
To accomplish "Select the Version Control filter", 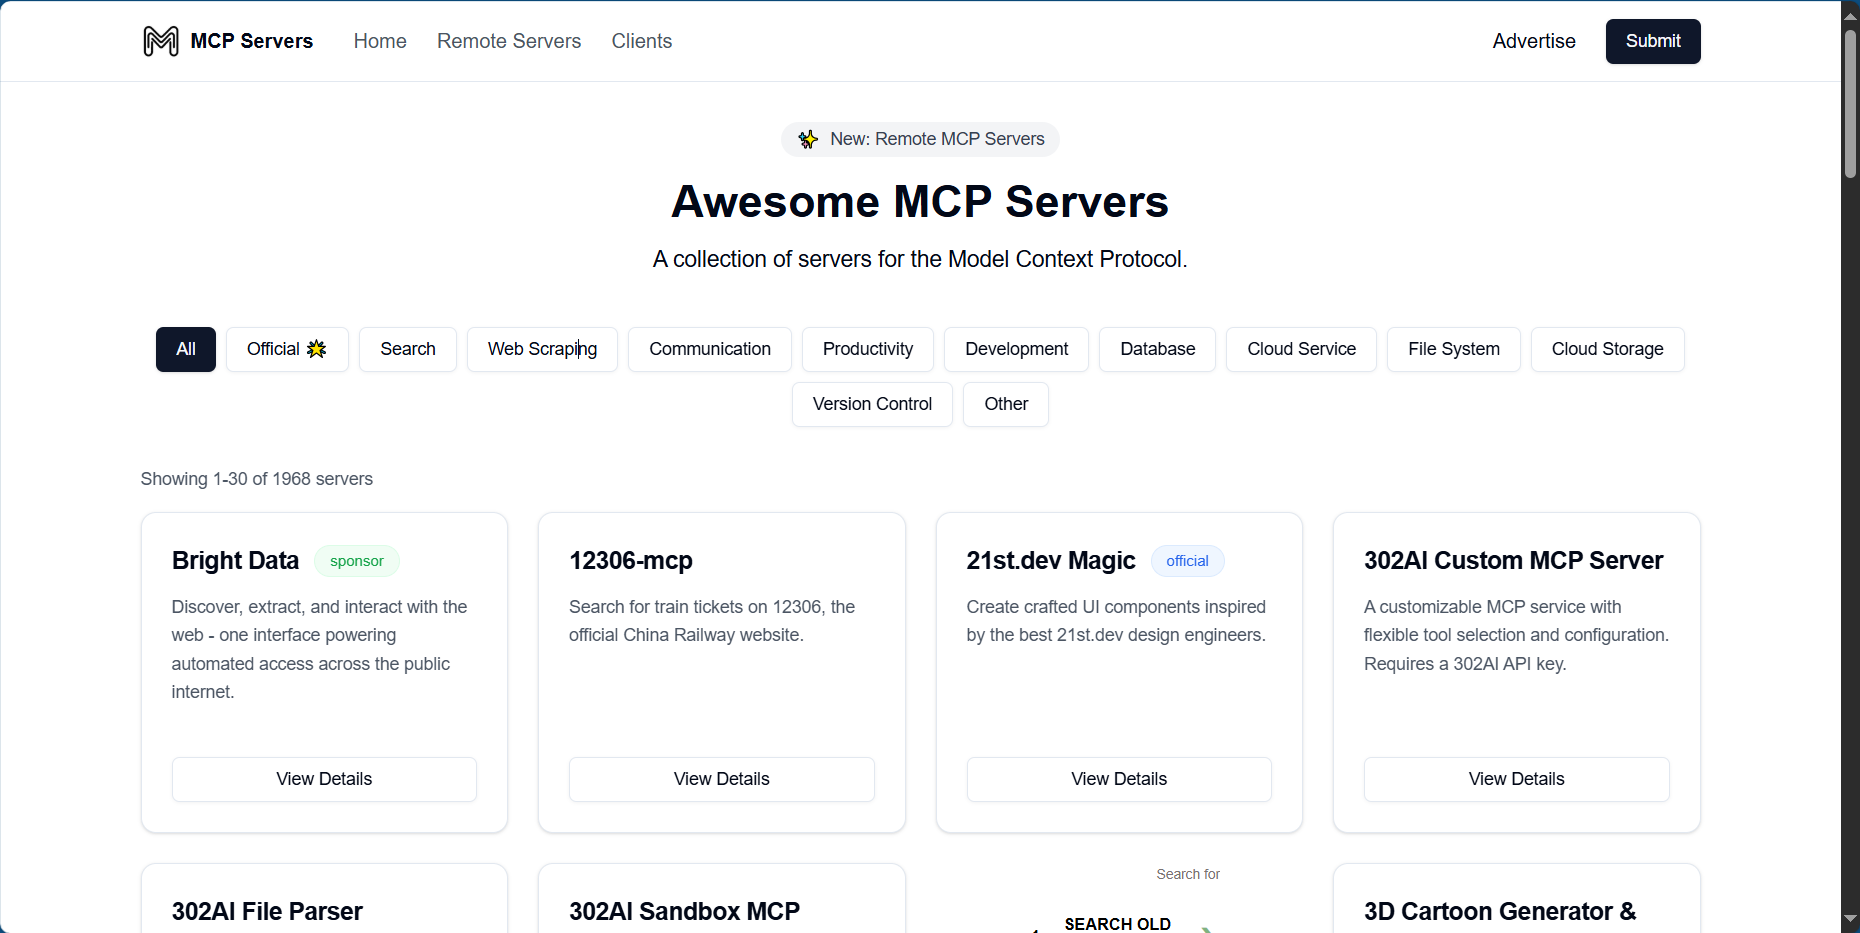I will click(872, 404).
